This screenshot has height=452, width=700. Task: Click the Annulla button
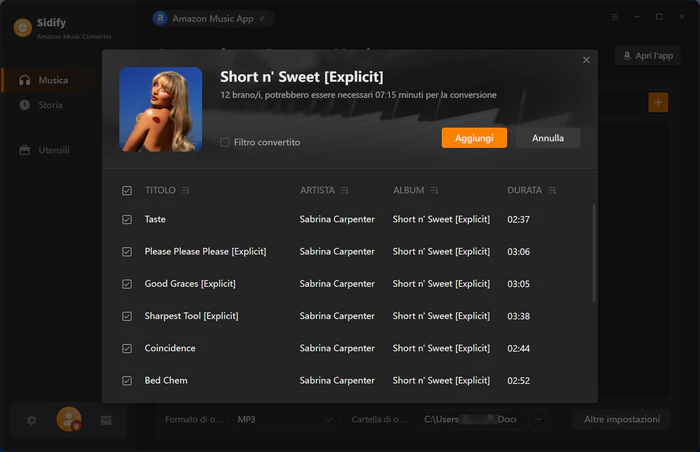548,138
